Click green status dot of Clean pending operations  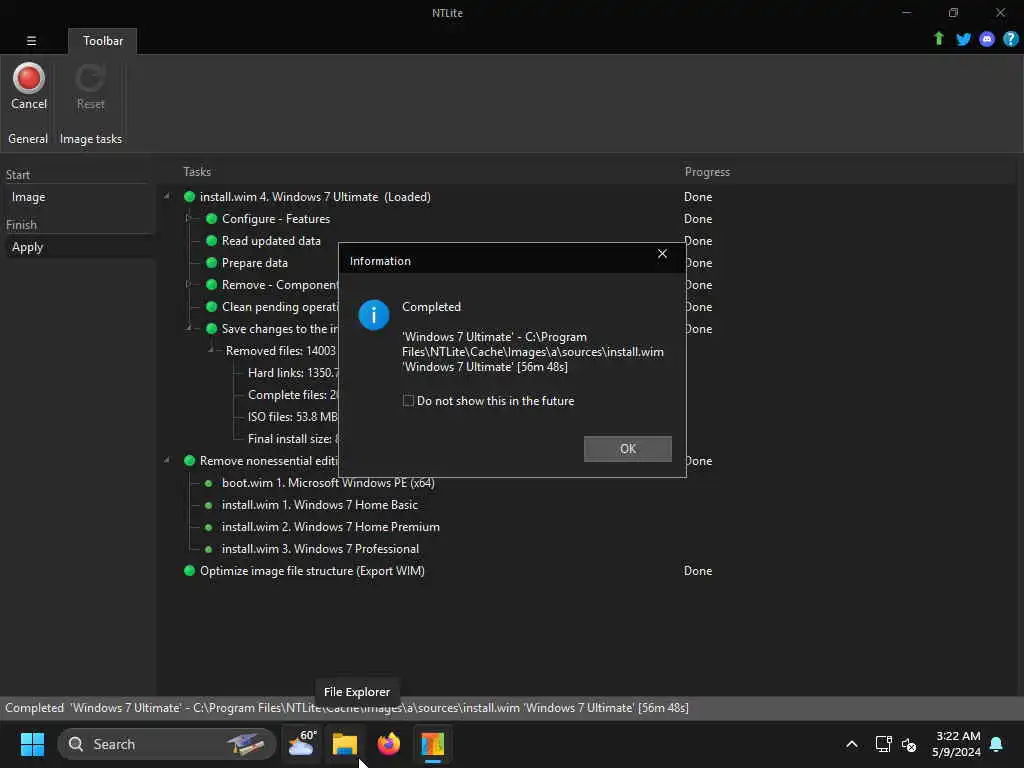211,306
